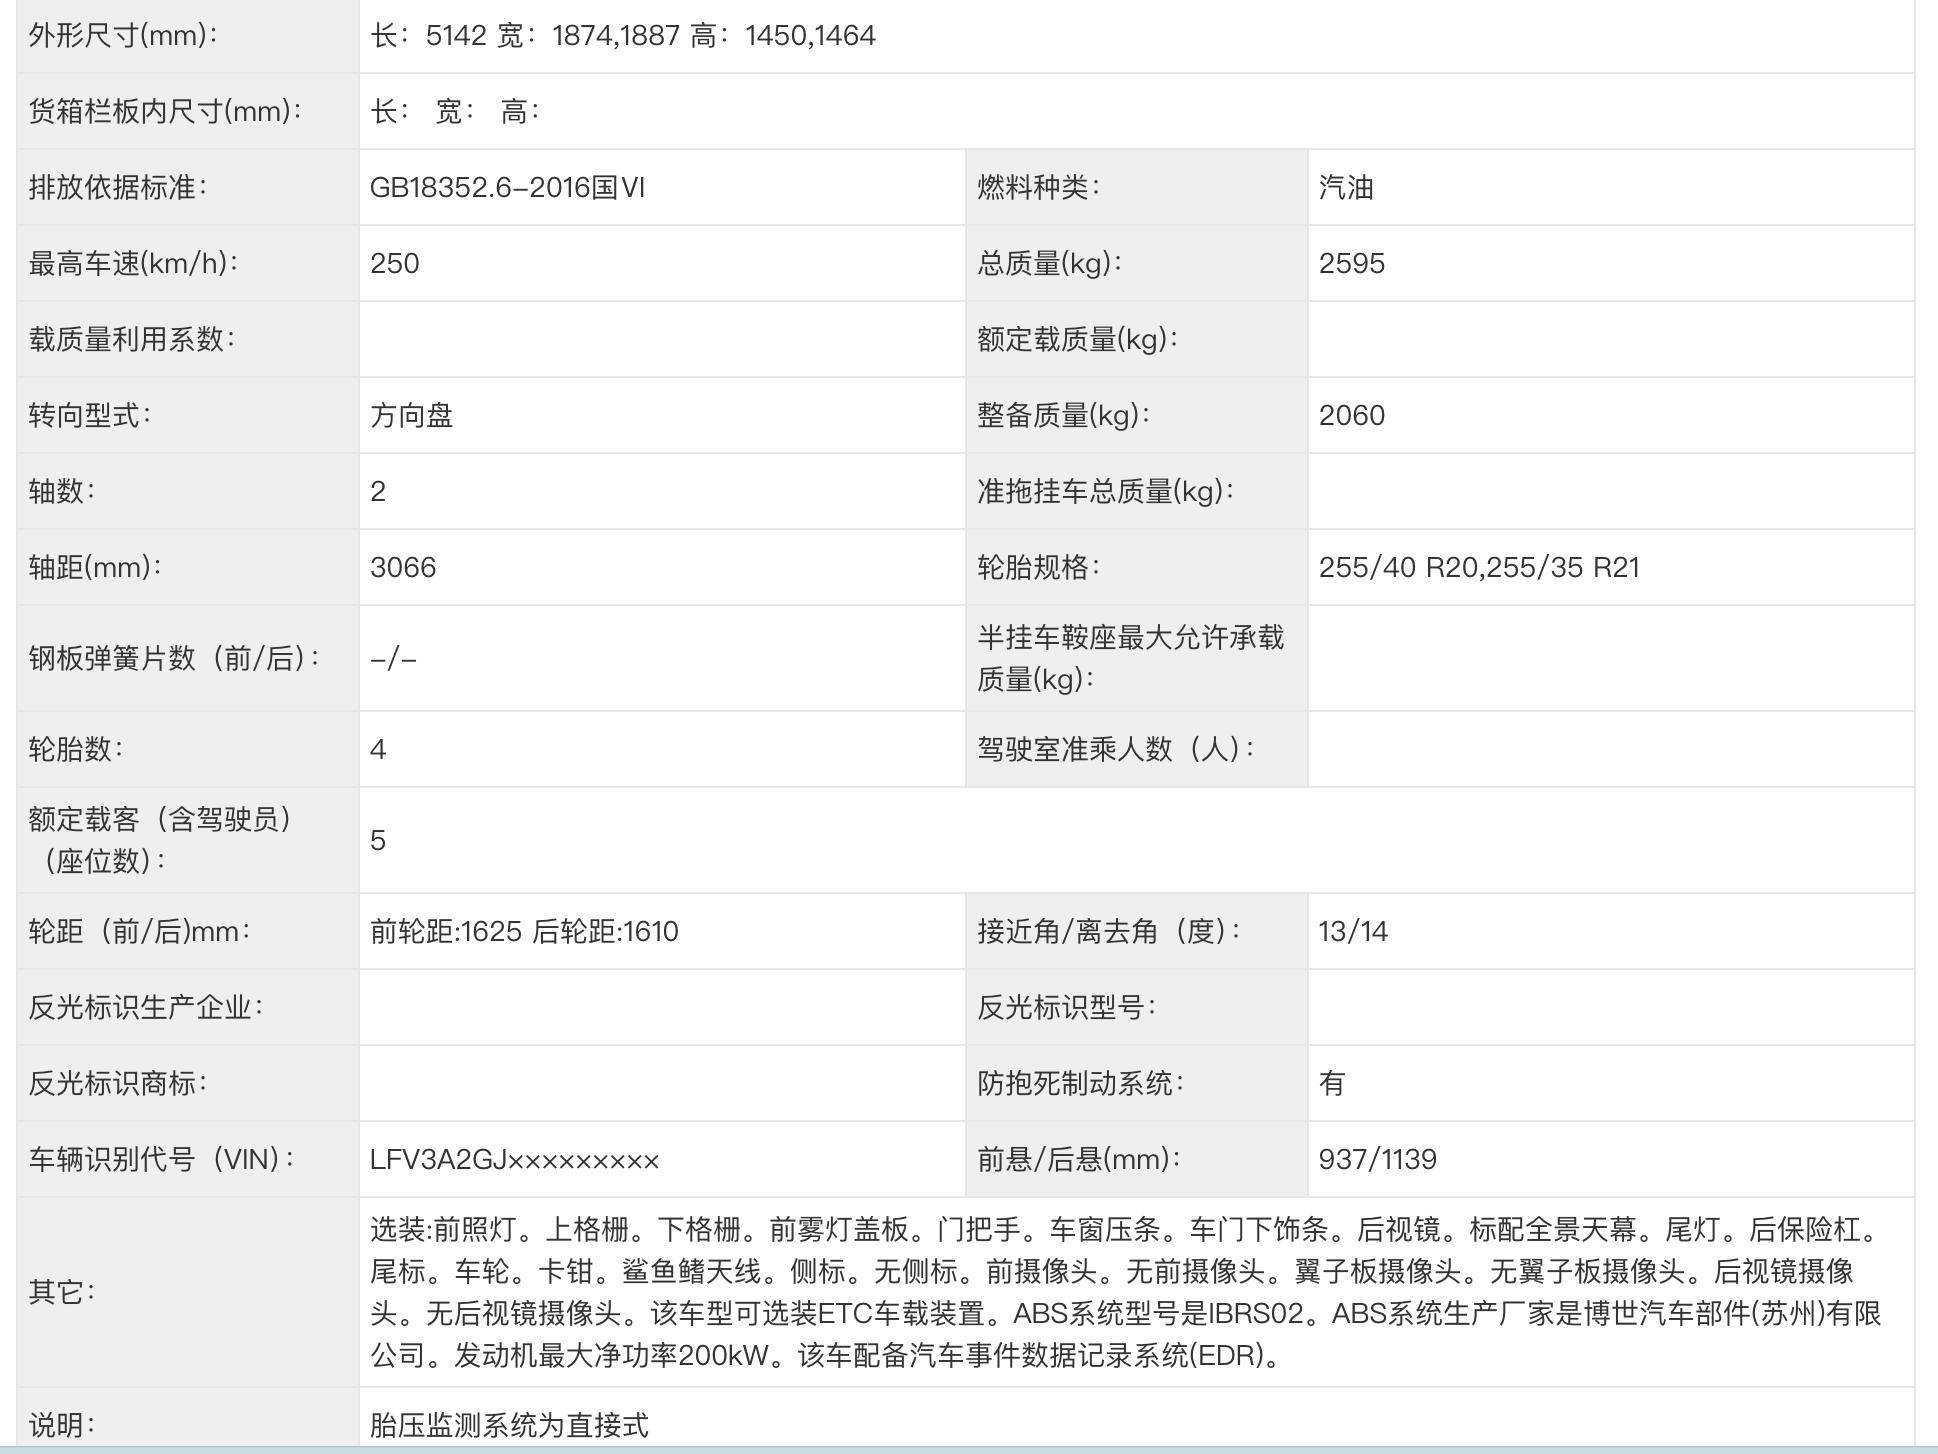The height and width of the screenshot is (1454, 1938).
Task: Click the 轮胎数 value 4
Action: (x=378, y=750)
